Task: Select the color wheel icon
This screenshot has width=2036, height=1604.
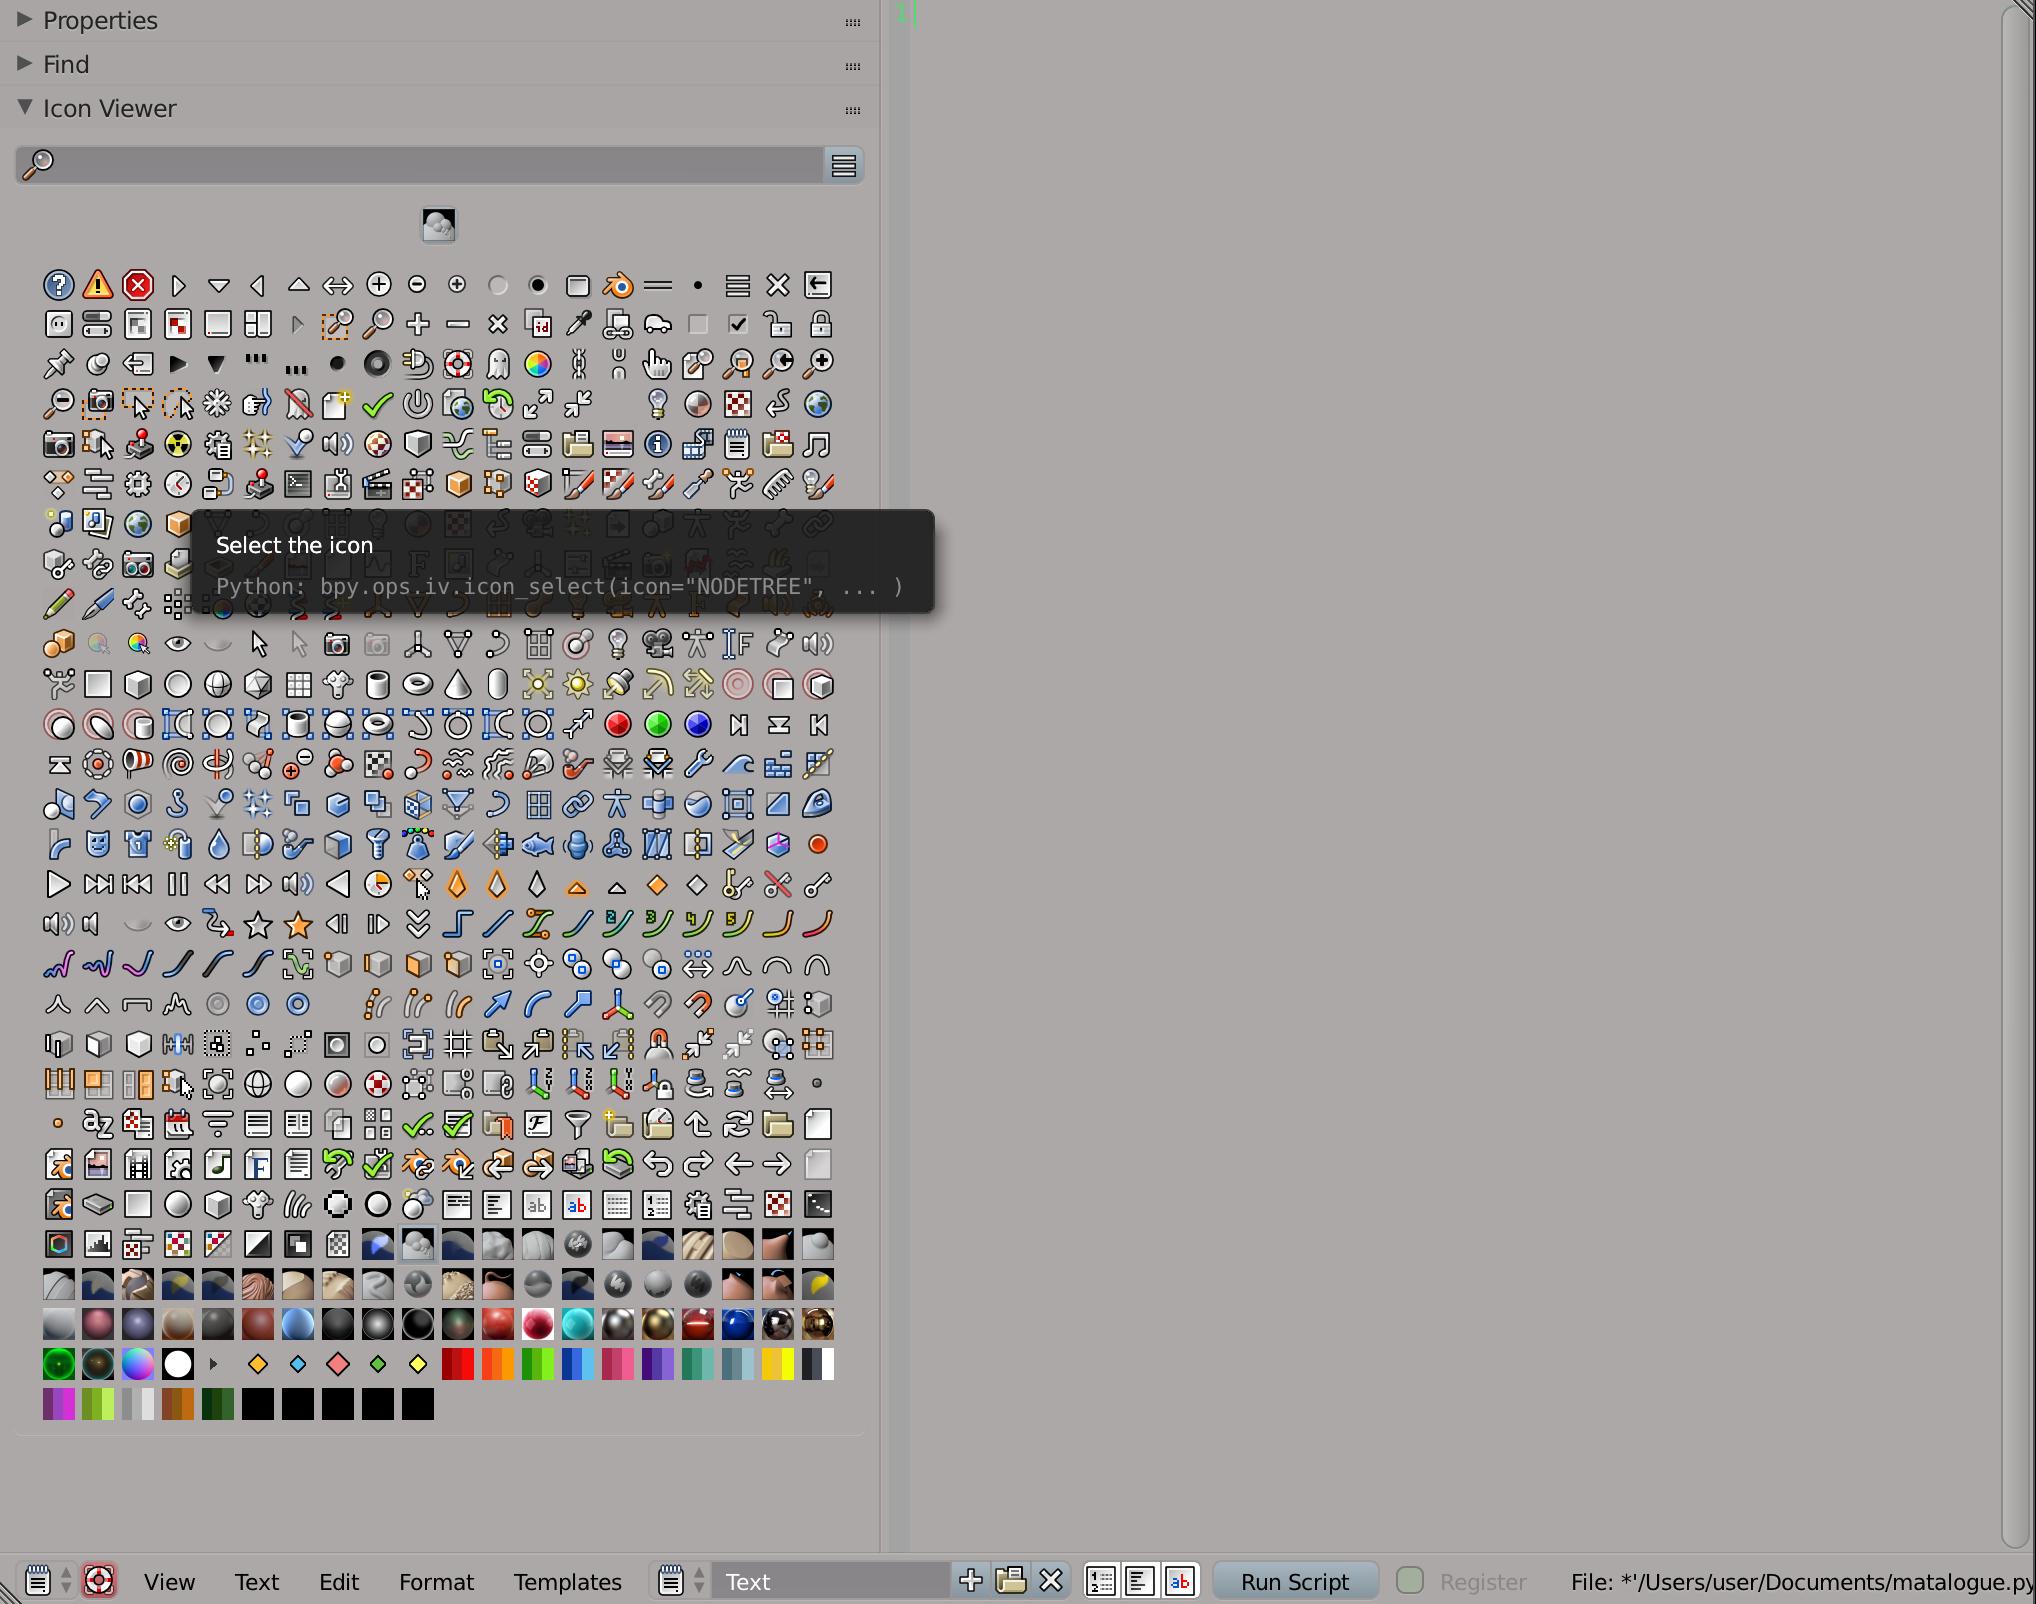Action: pyautogui.click(x=538, y=364)
